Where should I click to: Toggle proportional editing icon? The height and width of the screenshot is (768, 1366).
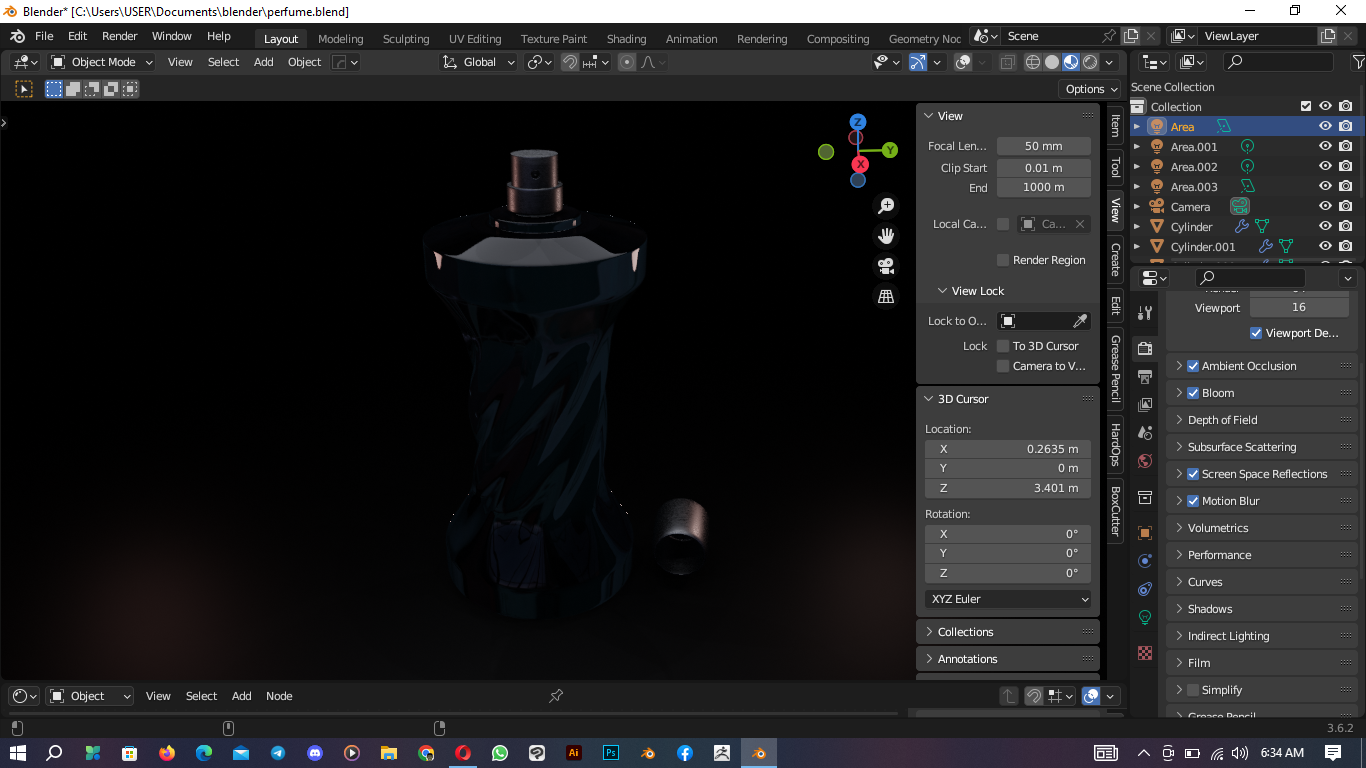tap(627, 62)
